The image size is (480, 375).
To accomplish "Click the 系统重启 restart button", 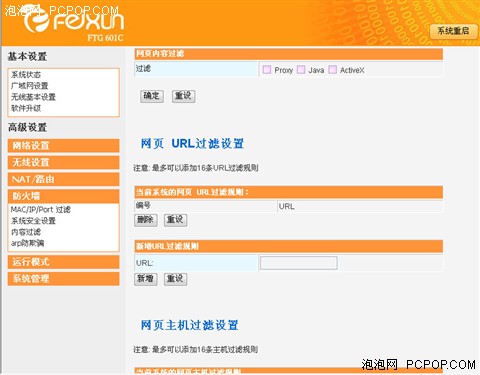I will click(x=453, y=31).
